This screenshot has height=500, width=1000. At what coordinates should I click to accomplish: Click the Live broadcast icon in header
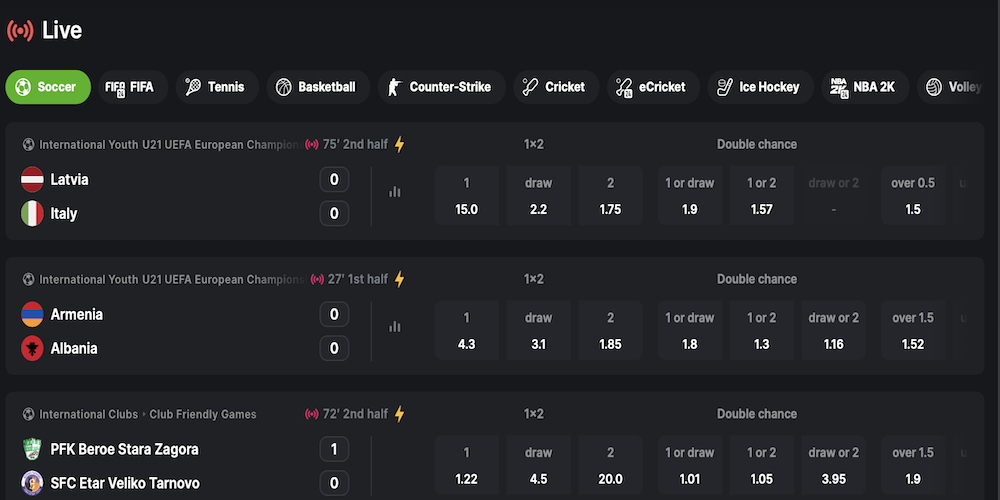tap(20, 31)
